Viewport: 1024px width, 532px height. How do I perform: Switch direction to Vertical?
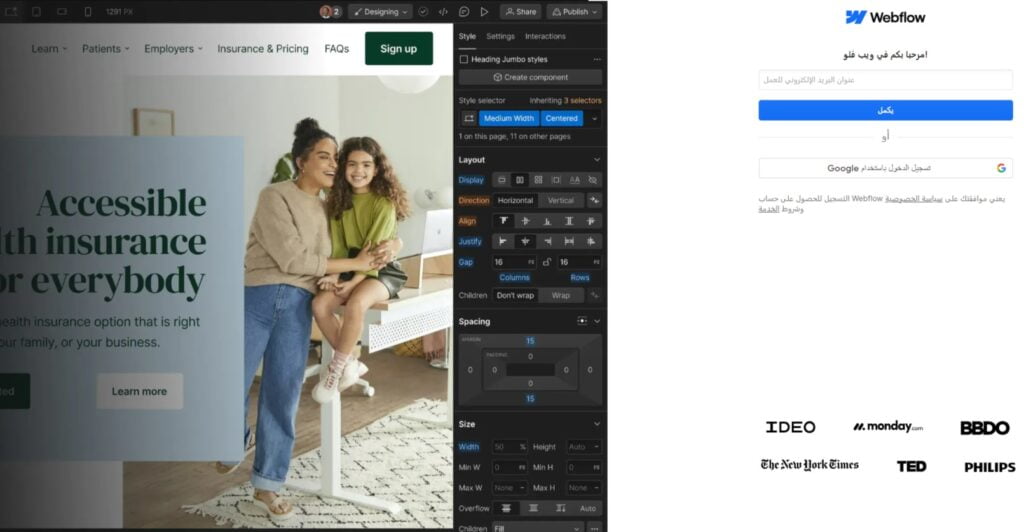point(561,201)
